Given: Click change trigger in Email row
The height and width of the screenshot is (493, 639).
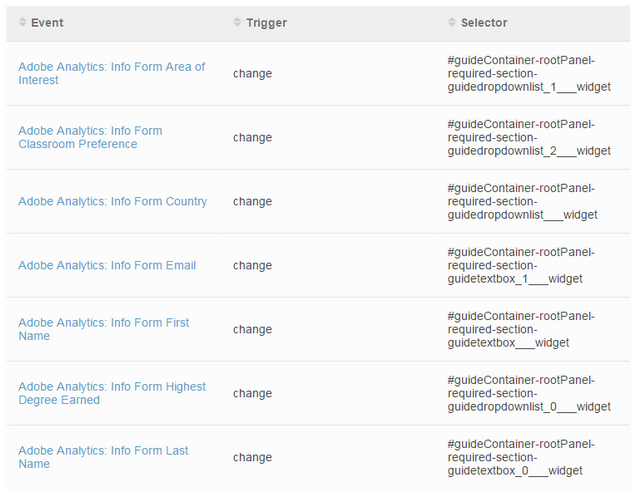Looking at the screenshot, I should click(252, 266).
